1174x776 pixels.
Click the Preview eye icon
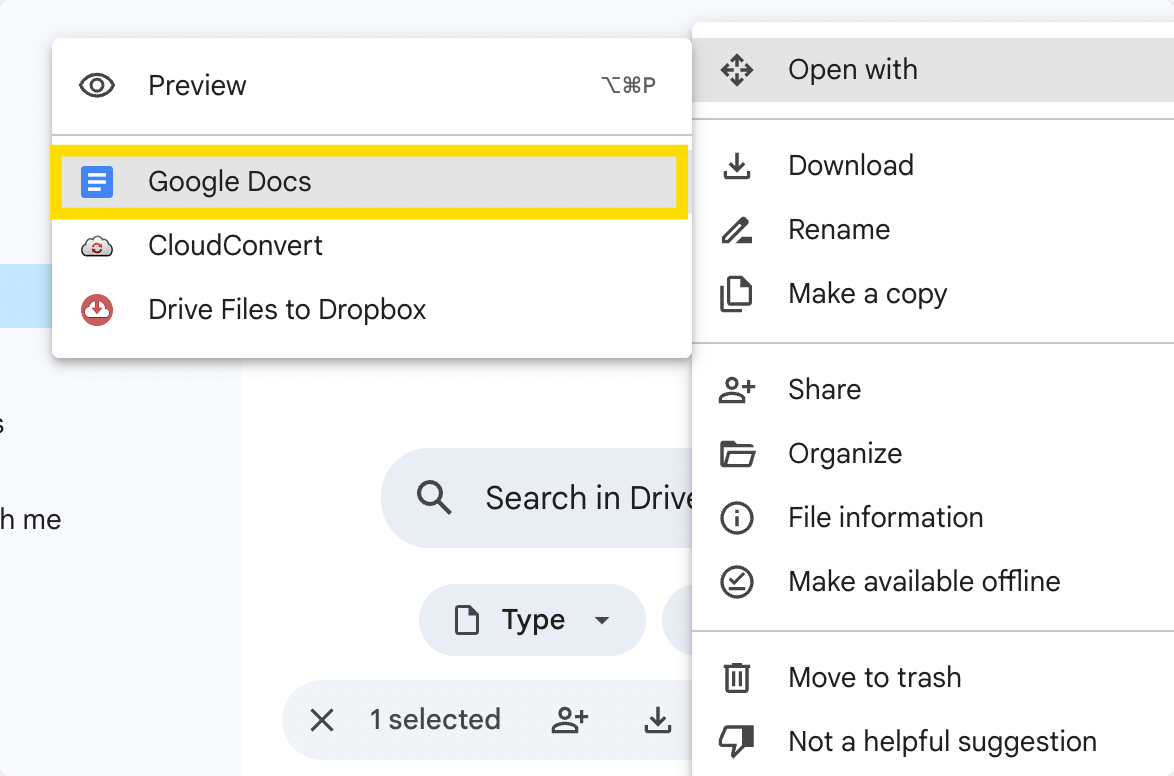pyautogui.click(x=97, y=85)
